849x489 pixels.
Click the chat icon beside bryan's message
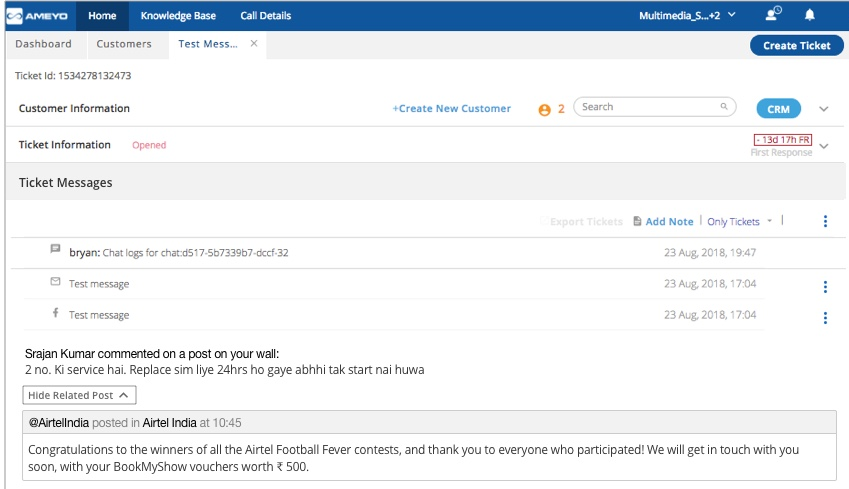pos(55,249)
